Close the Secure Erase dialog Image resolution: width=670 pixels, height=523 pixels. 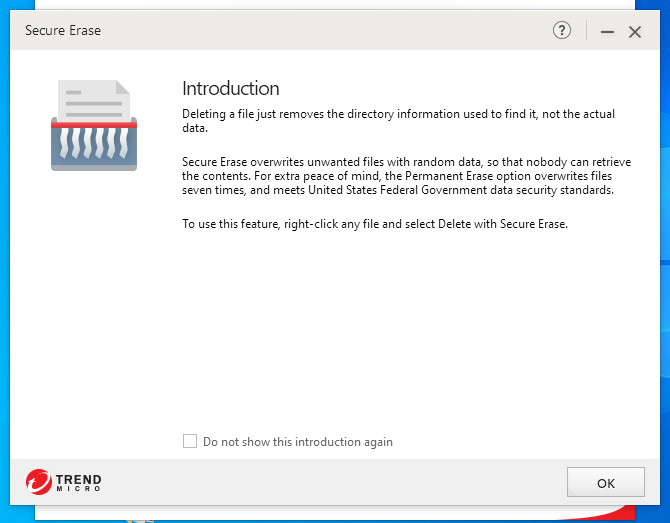coord(635,32)
